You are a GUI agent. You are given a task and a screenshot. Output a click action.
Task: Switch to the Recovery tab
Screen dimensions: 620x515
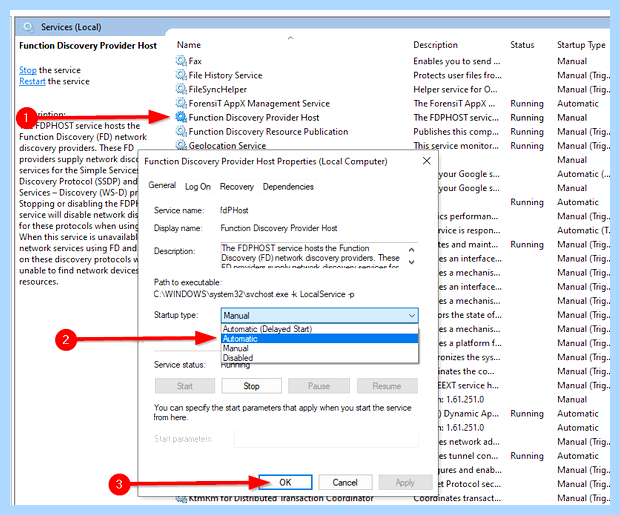(236, 187)
